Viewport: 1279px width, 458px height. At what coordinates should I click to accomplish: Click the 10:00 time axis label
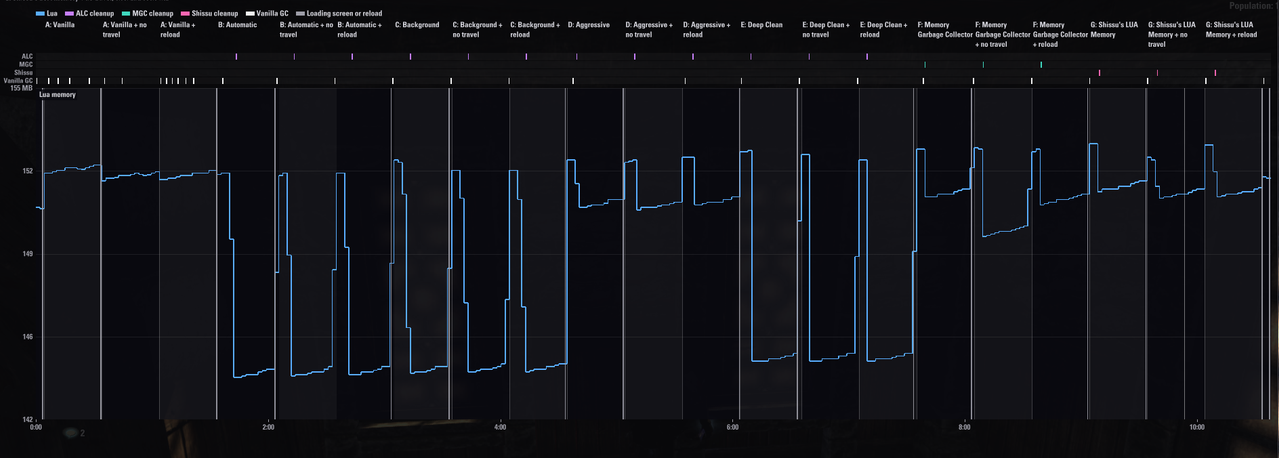pyautogui.click(x=1197, y=427)
